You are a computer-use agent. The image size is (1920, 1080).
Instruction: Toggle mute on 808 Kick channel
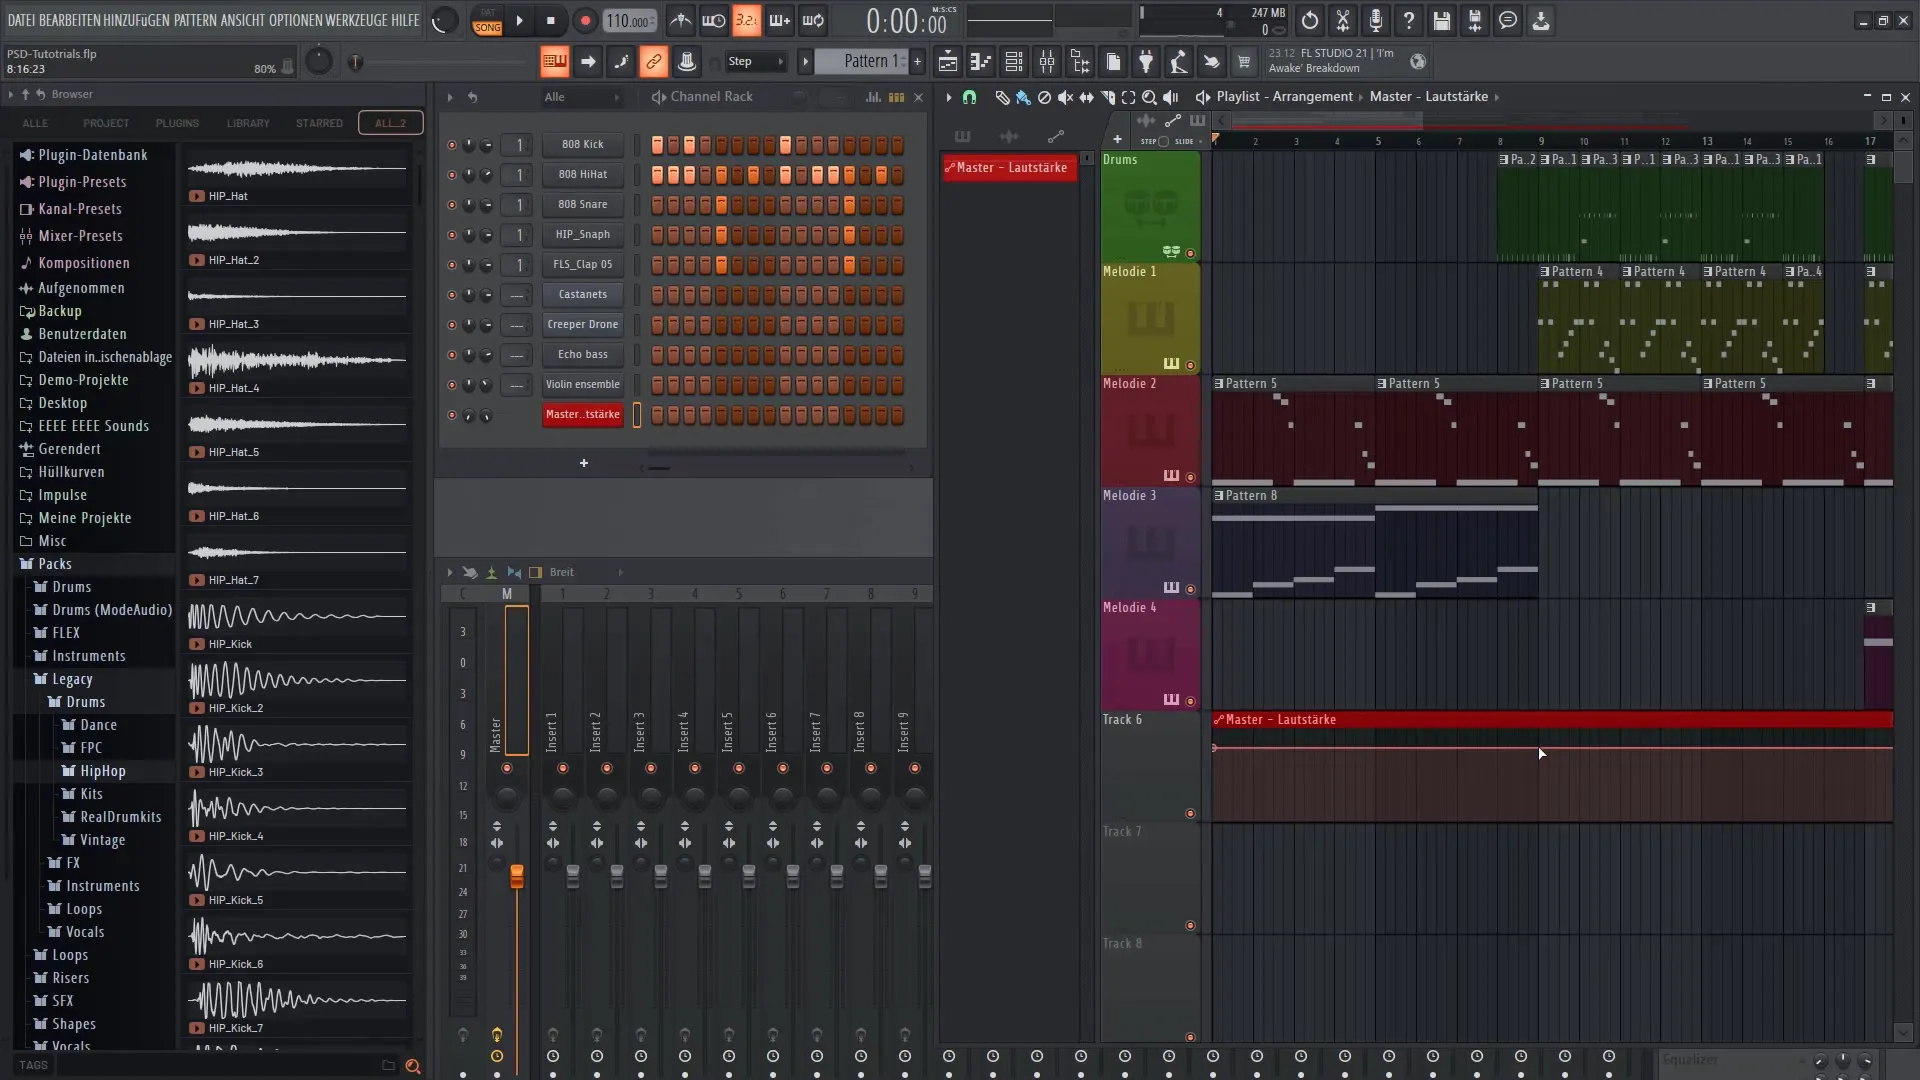(452, 144)
